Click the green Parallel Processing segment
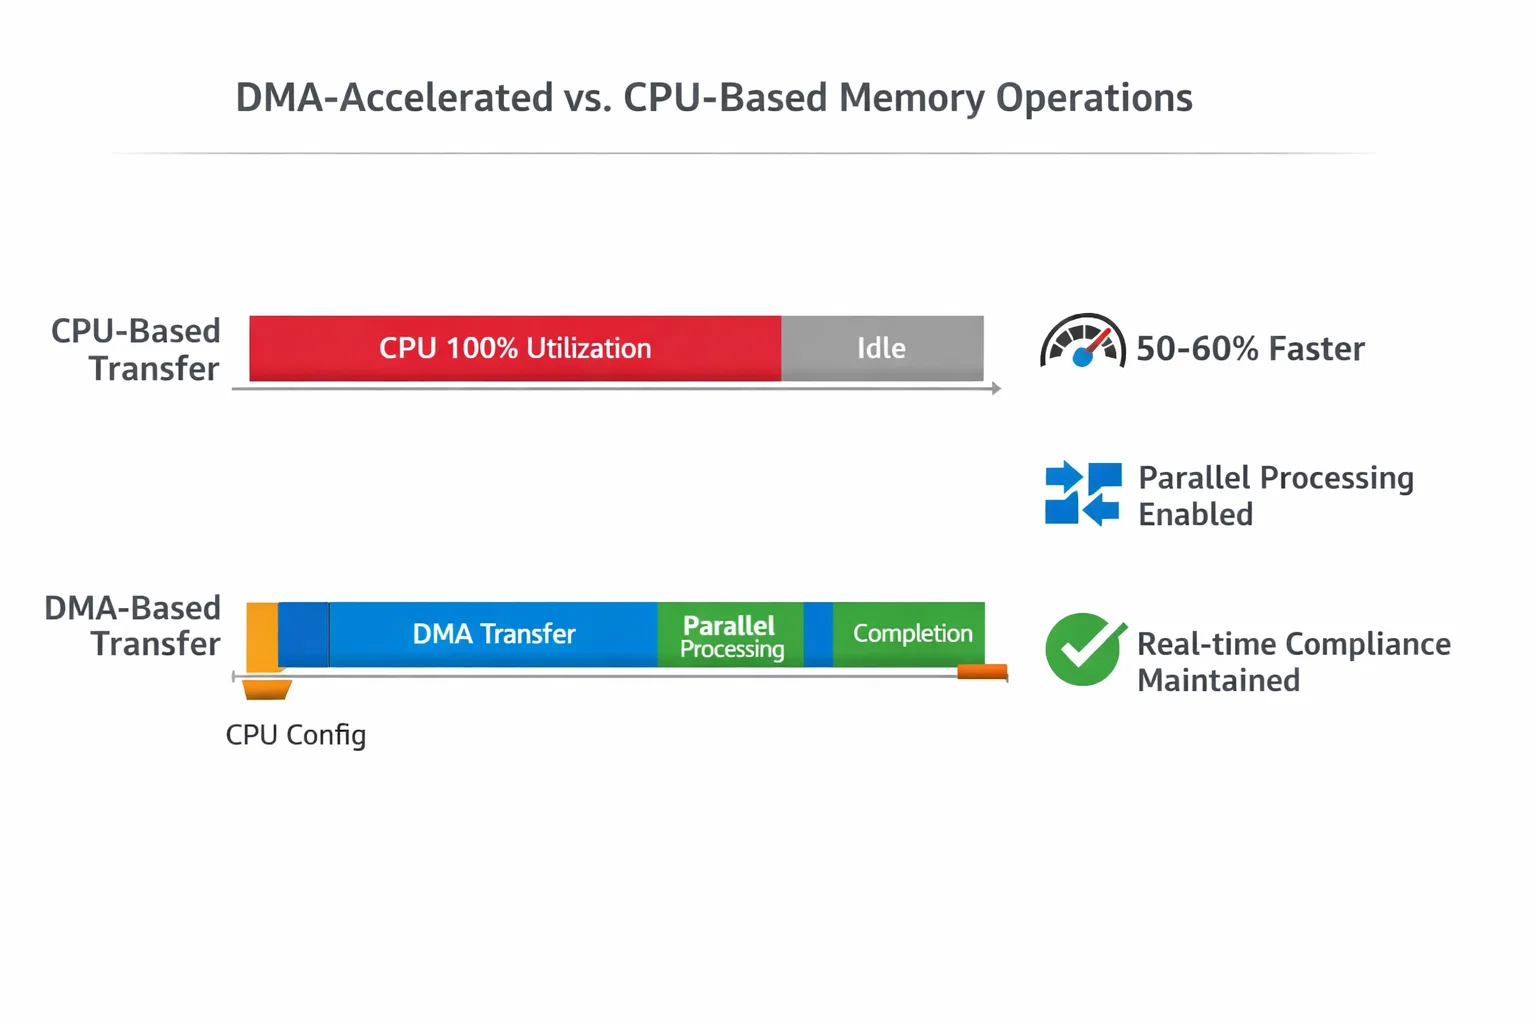The image size is (1536, 1024). pyautogui.click(x=731, y=635)
